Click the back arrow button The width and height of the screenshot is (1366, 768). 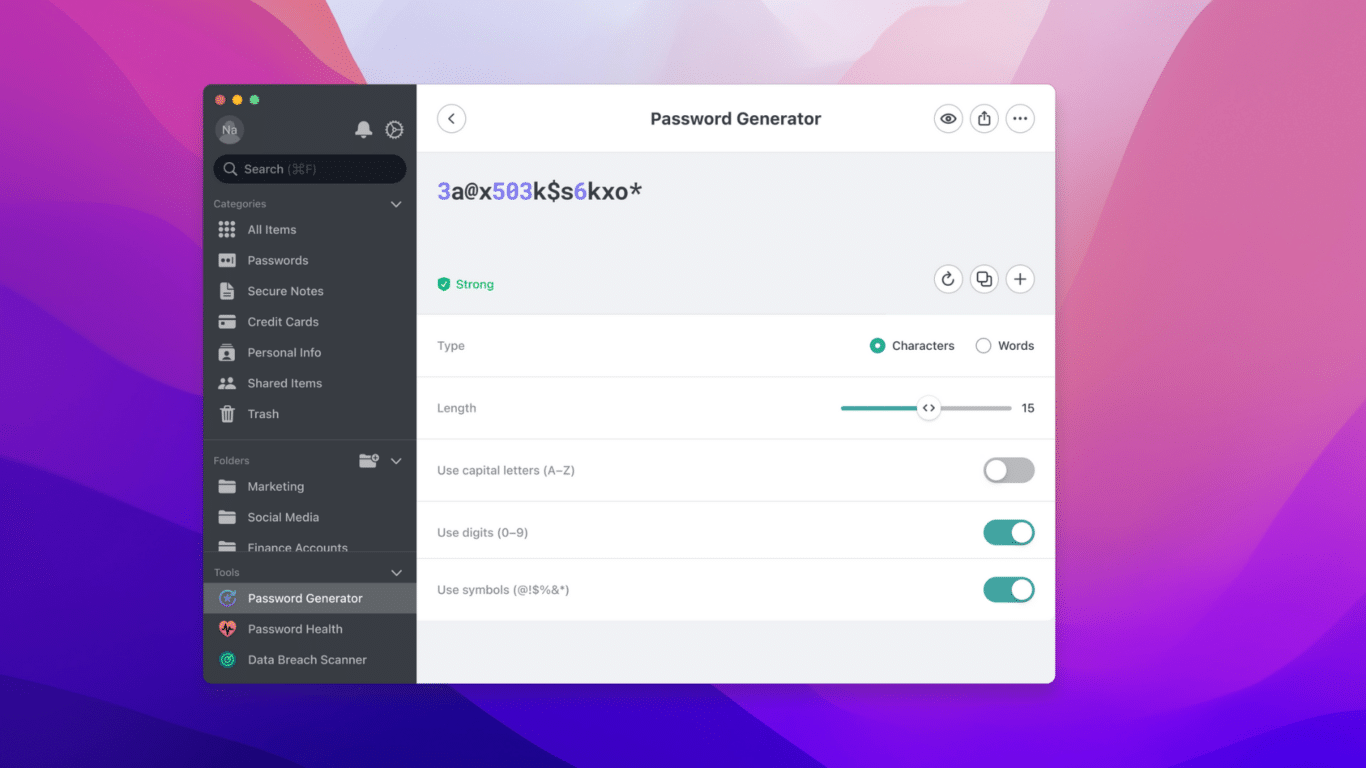point(451,119)
